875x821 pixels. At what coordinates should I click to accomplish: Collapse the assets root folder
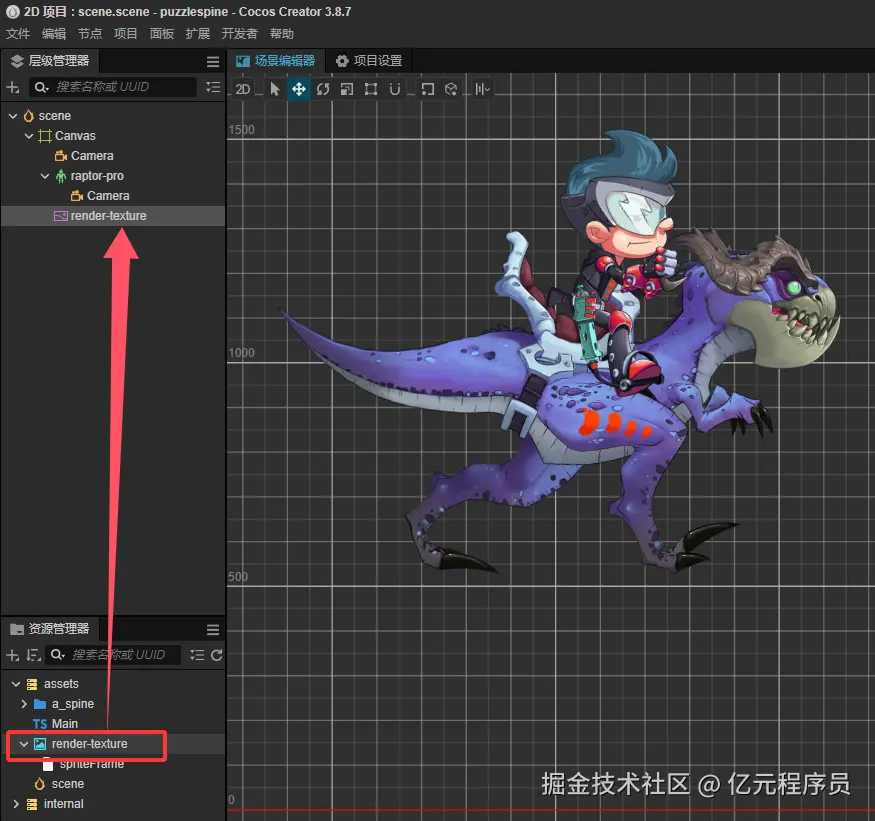(x=16, y=684)
